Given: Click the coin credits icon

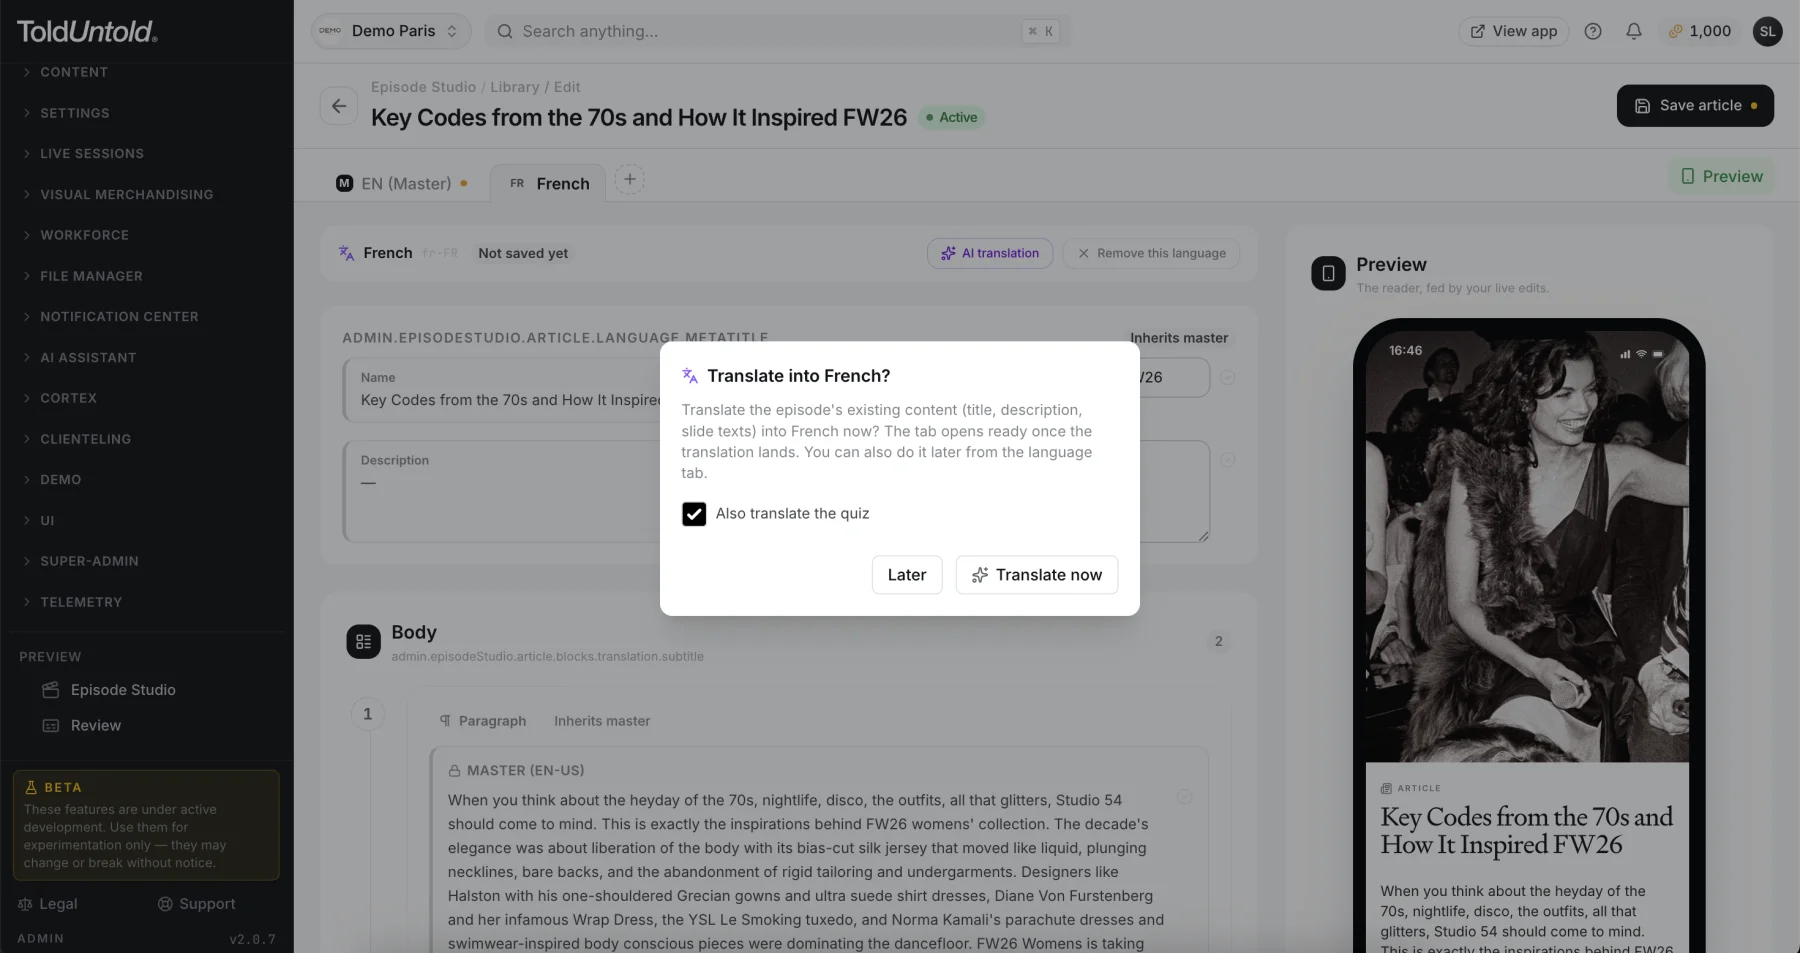Looking at the screenshot, I should [x=1675, y=31].
